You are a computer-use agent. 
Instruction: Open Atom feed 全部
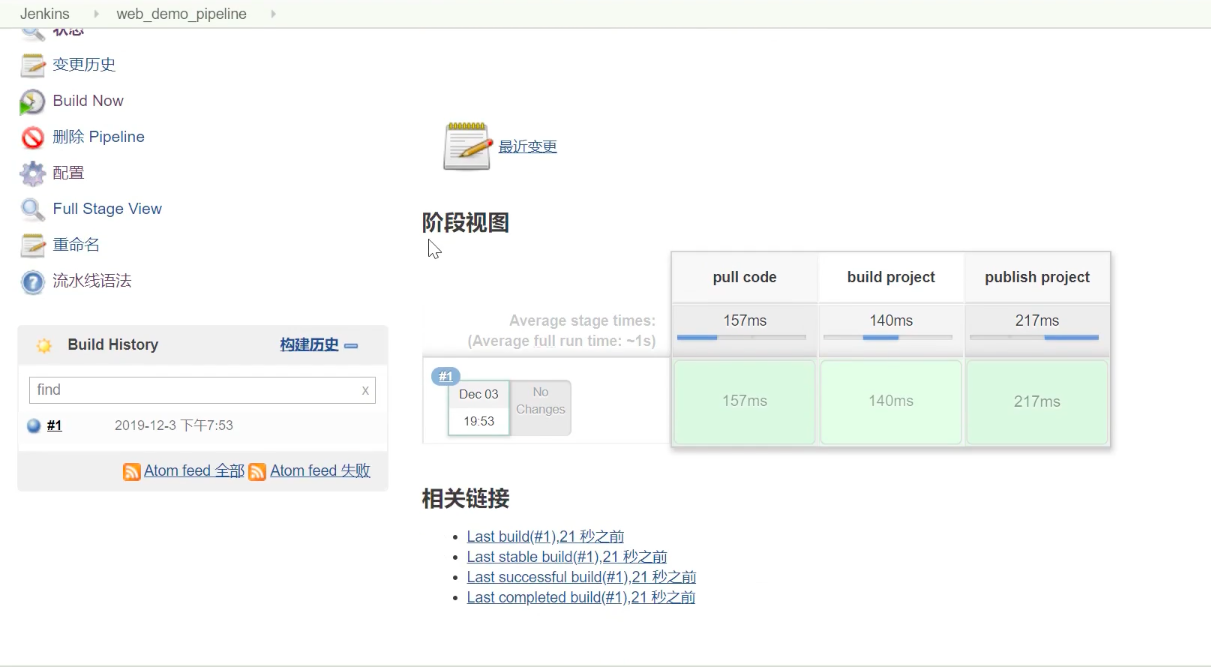[194, 471]
